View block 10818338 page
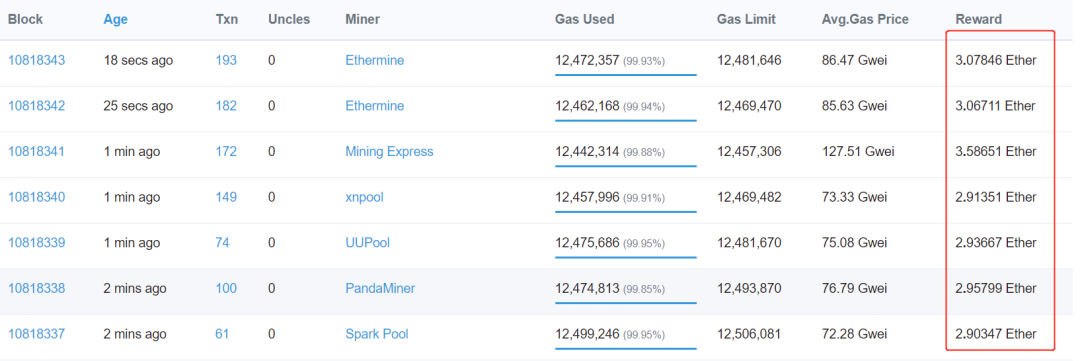 pyautogui.click(x=37, y=289)
